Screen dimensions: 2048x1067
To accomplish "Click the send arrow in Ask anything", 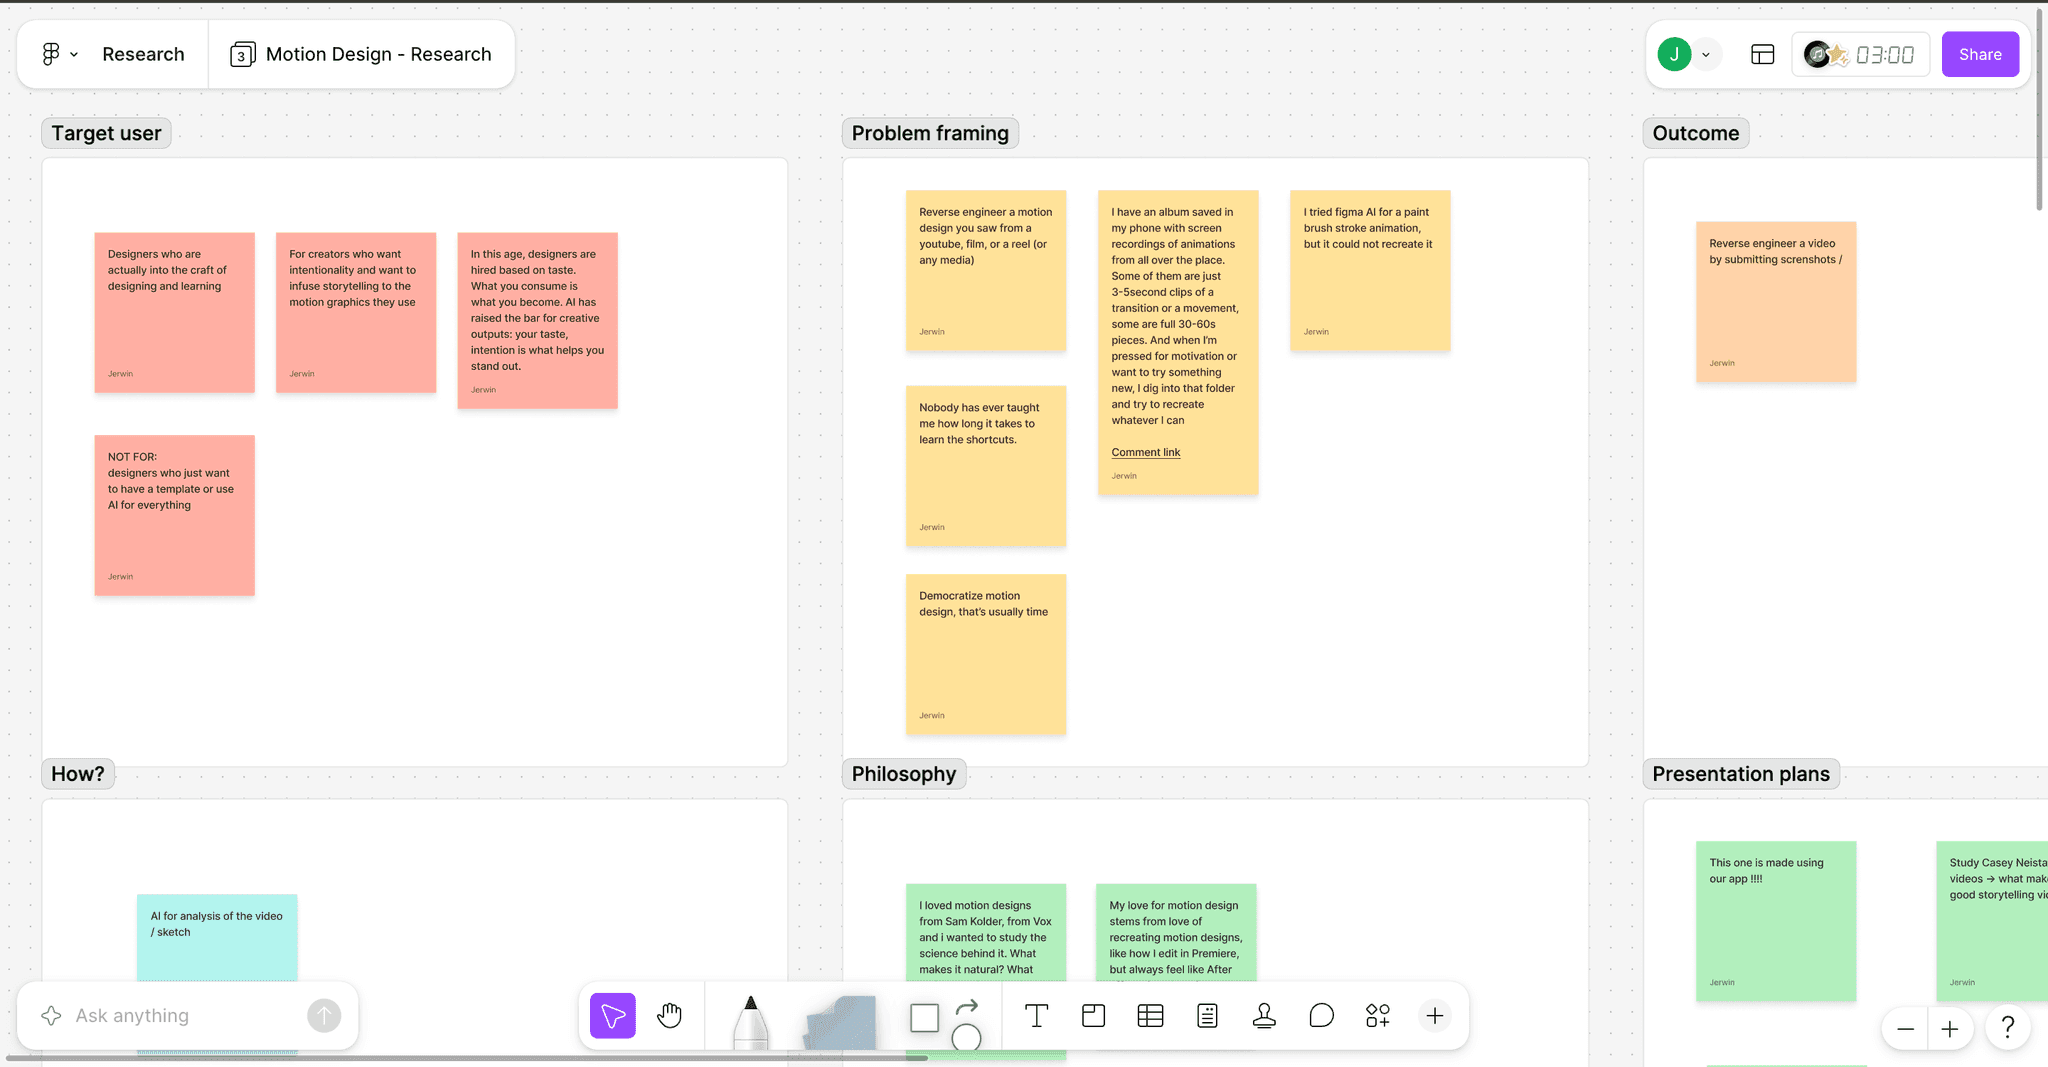I will 324,1016.
